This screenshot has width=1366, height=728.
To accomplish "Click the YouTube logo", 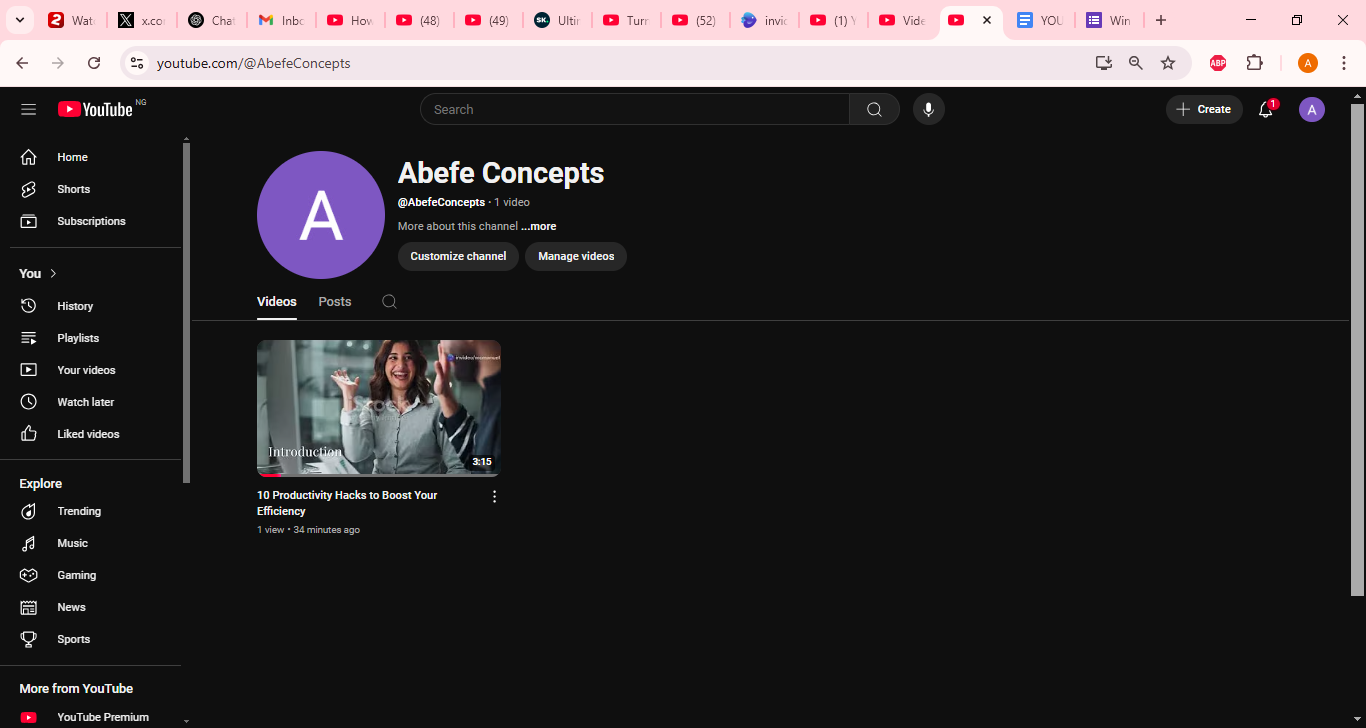I will [95, 109].
